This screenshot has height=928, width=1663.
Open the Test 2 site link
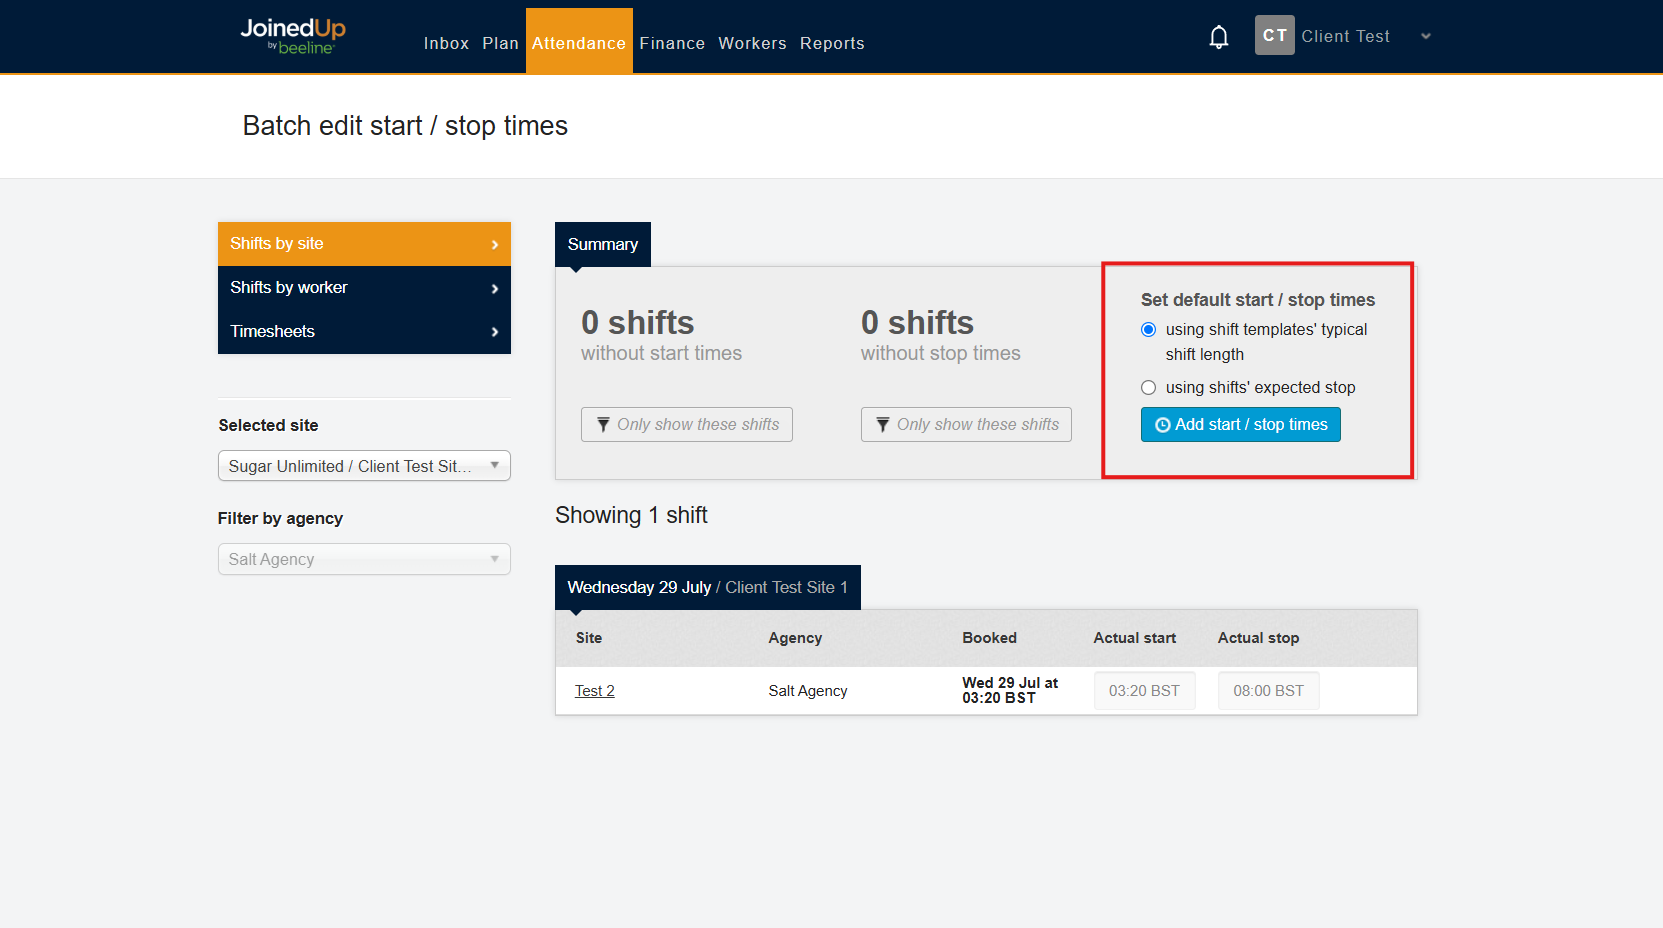595,691
